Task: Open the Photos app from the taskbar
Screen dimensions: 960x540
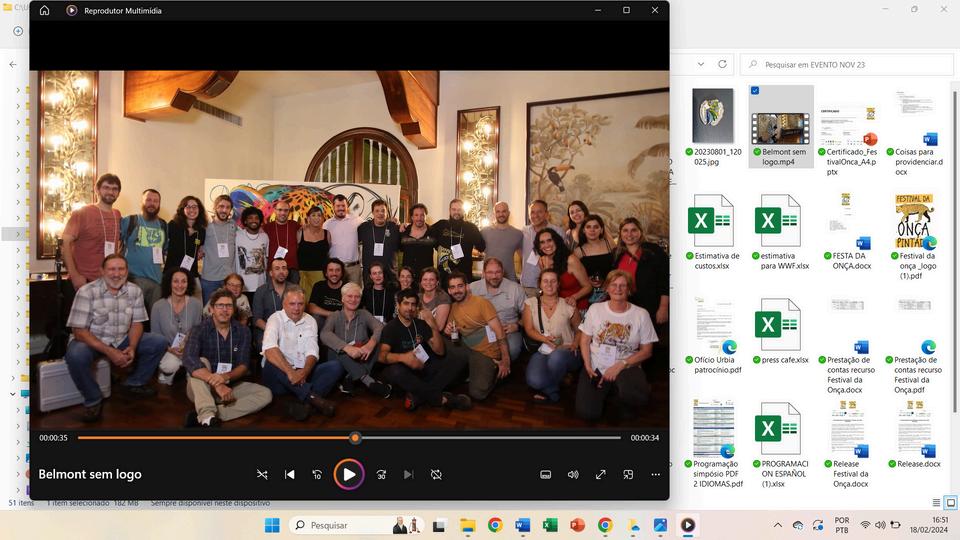Action: pos(660,525)
